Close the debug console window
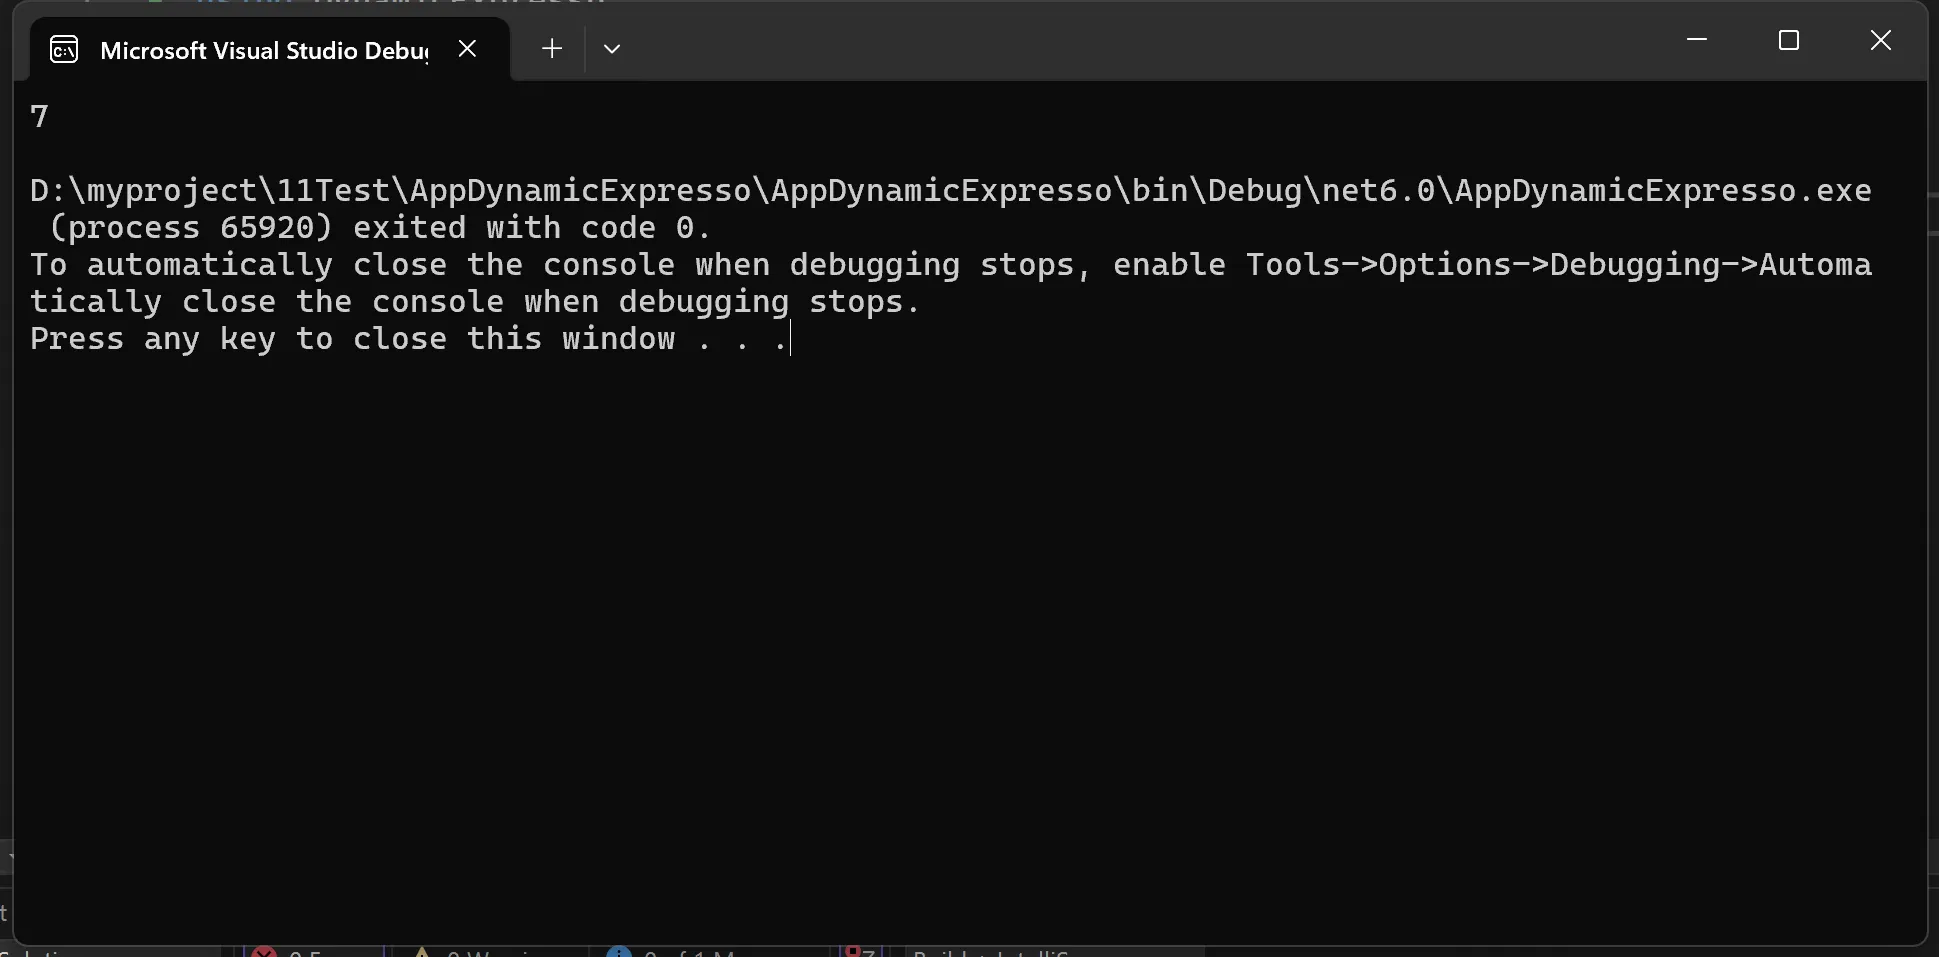This screenshot has height=957, width=1939. (x=1881, y=40)
